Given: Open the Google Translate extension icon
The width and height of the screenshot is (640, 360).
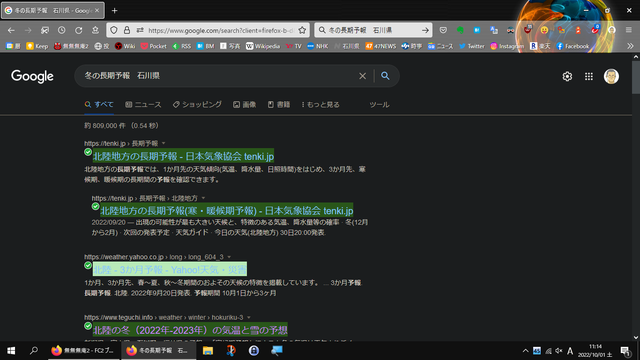Looking at the screenshot, I should (x=494, y=30).
